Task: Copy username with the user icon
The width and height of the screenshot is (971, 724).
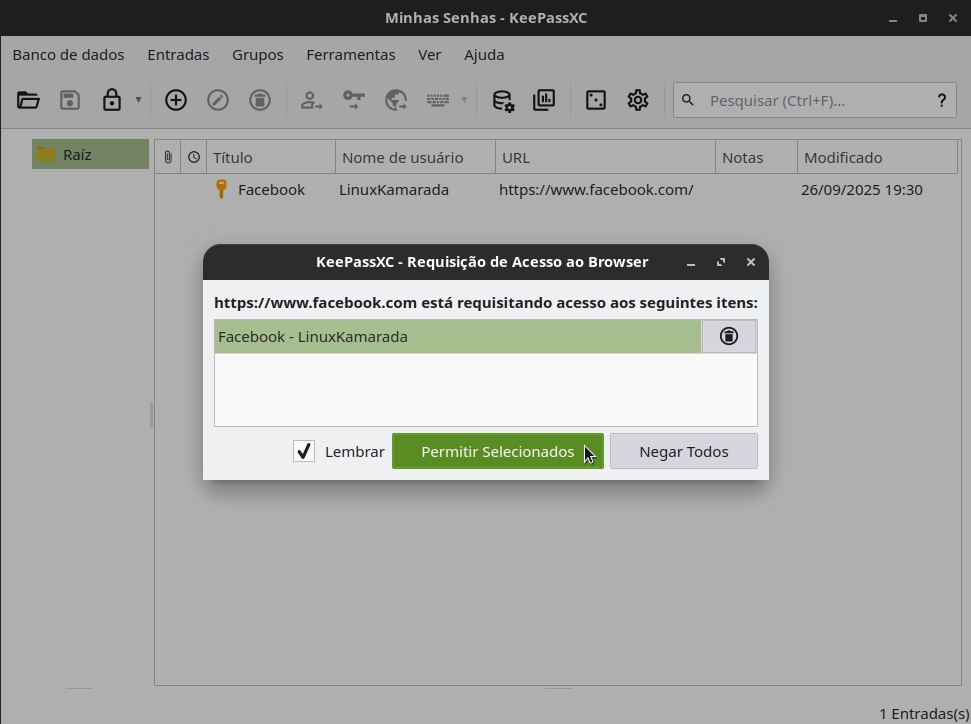Action: tap(311, 100)
